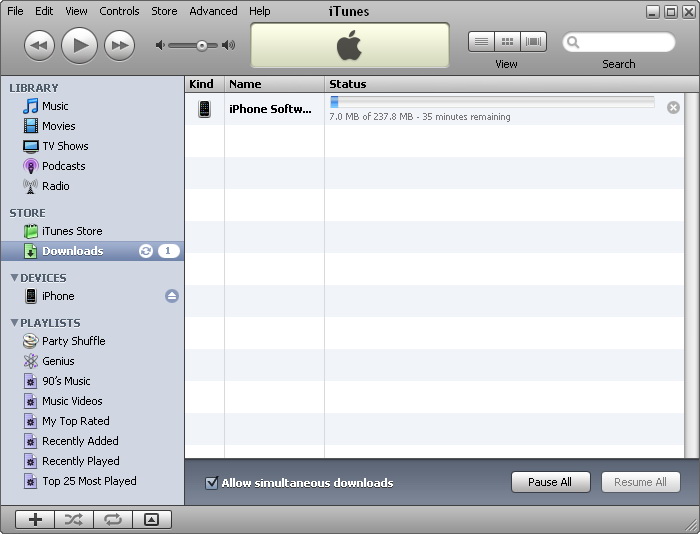
Task: Click the low volume speaker icon
Action: 160,45
